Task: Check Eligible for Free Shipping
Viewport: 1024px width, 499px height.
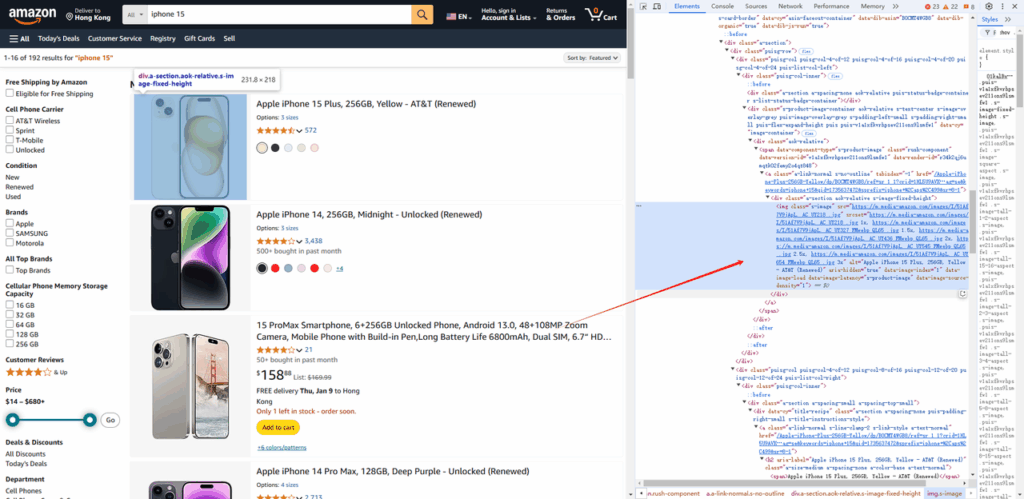Action: [10, 94]
